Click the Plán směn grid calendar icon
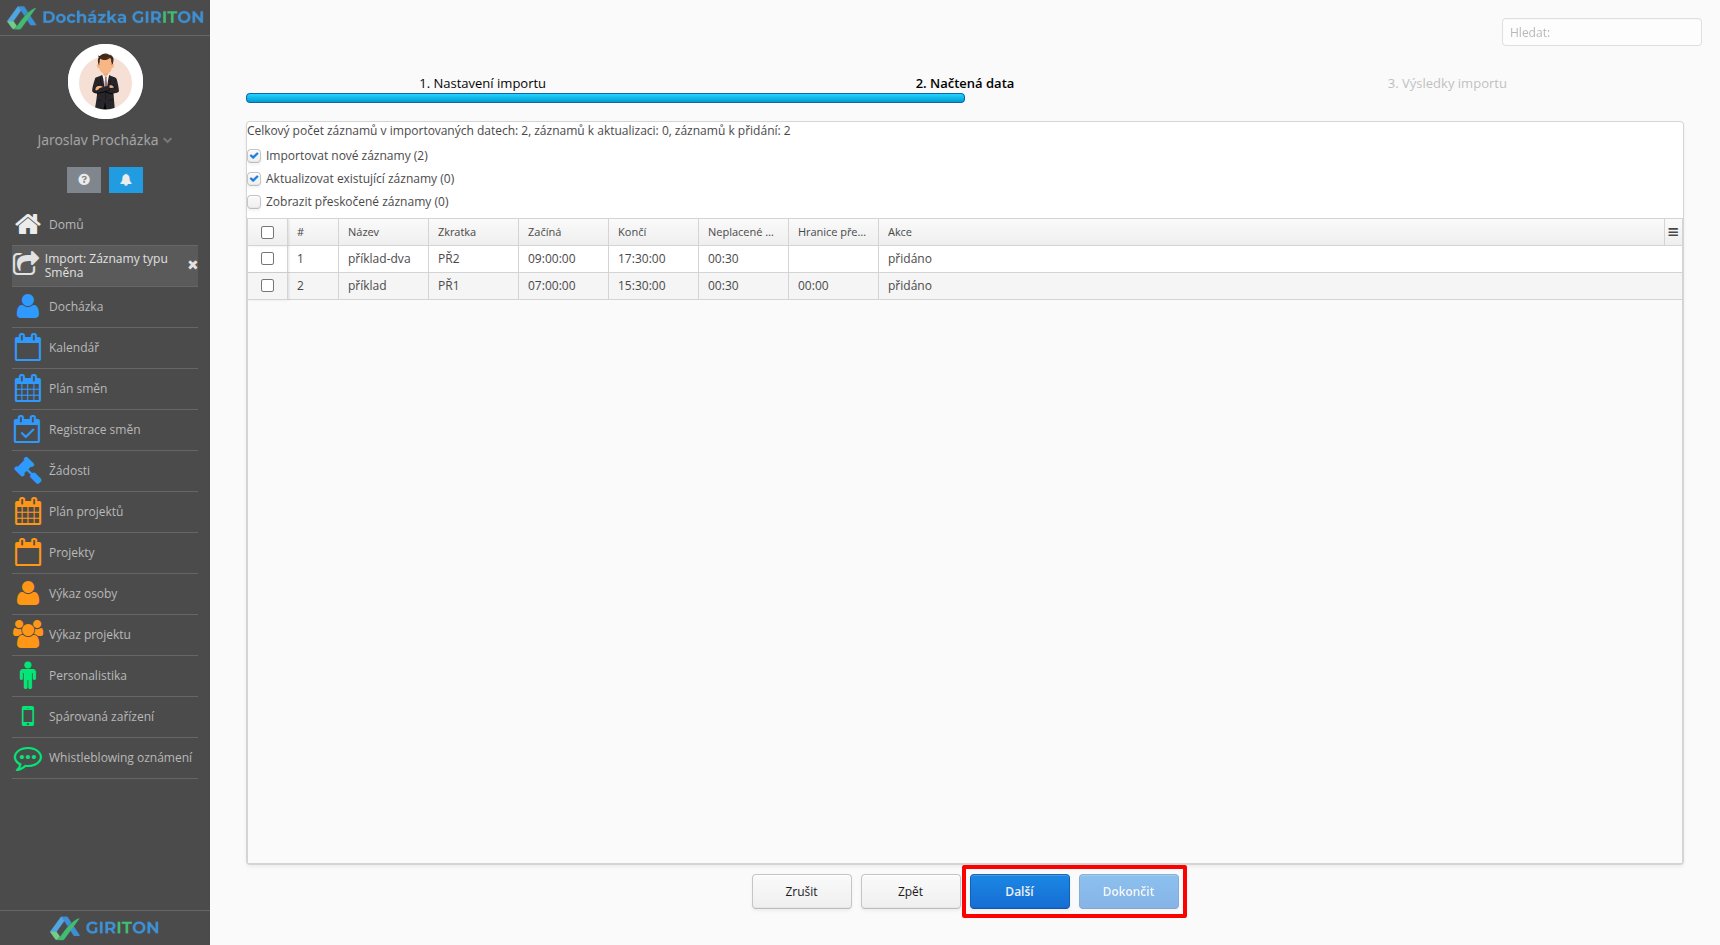1720x945 pixels. tap(28, 388)
